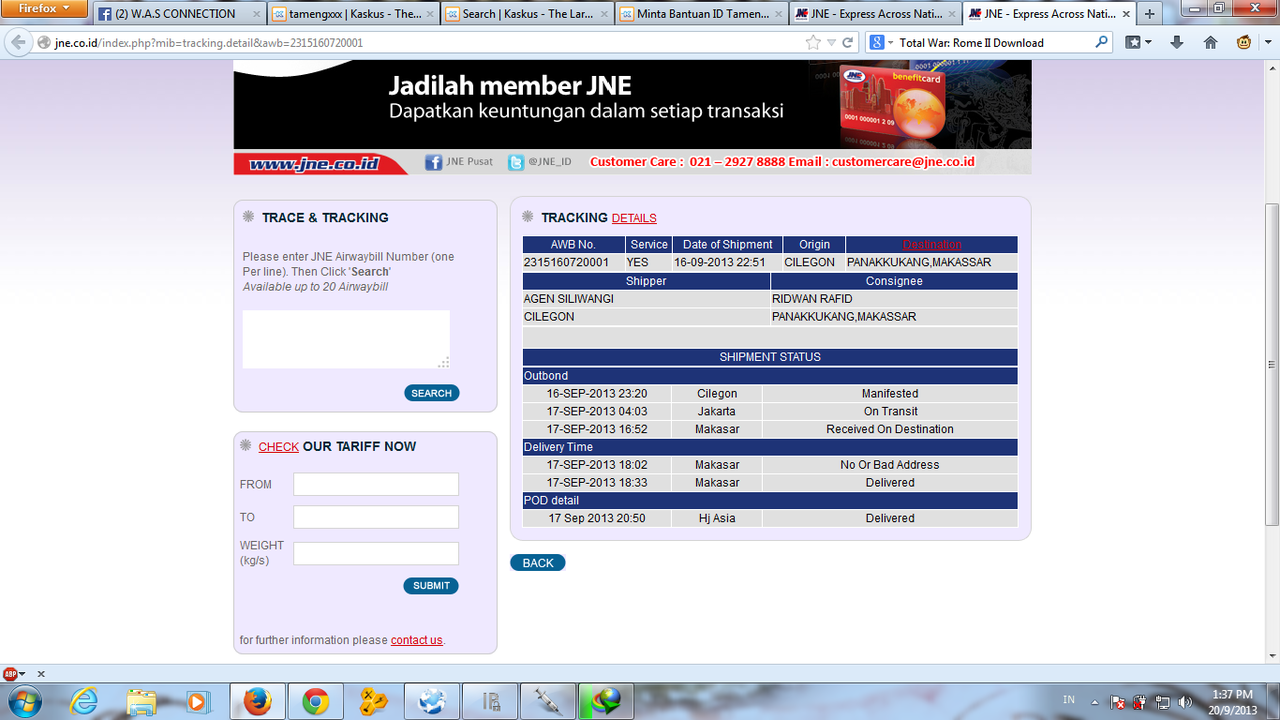Expand the Google search engine dropdown

pos(881,43)
